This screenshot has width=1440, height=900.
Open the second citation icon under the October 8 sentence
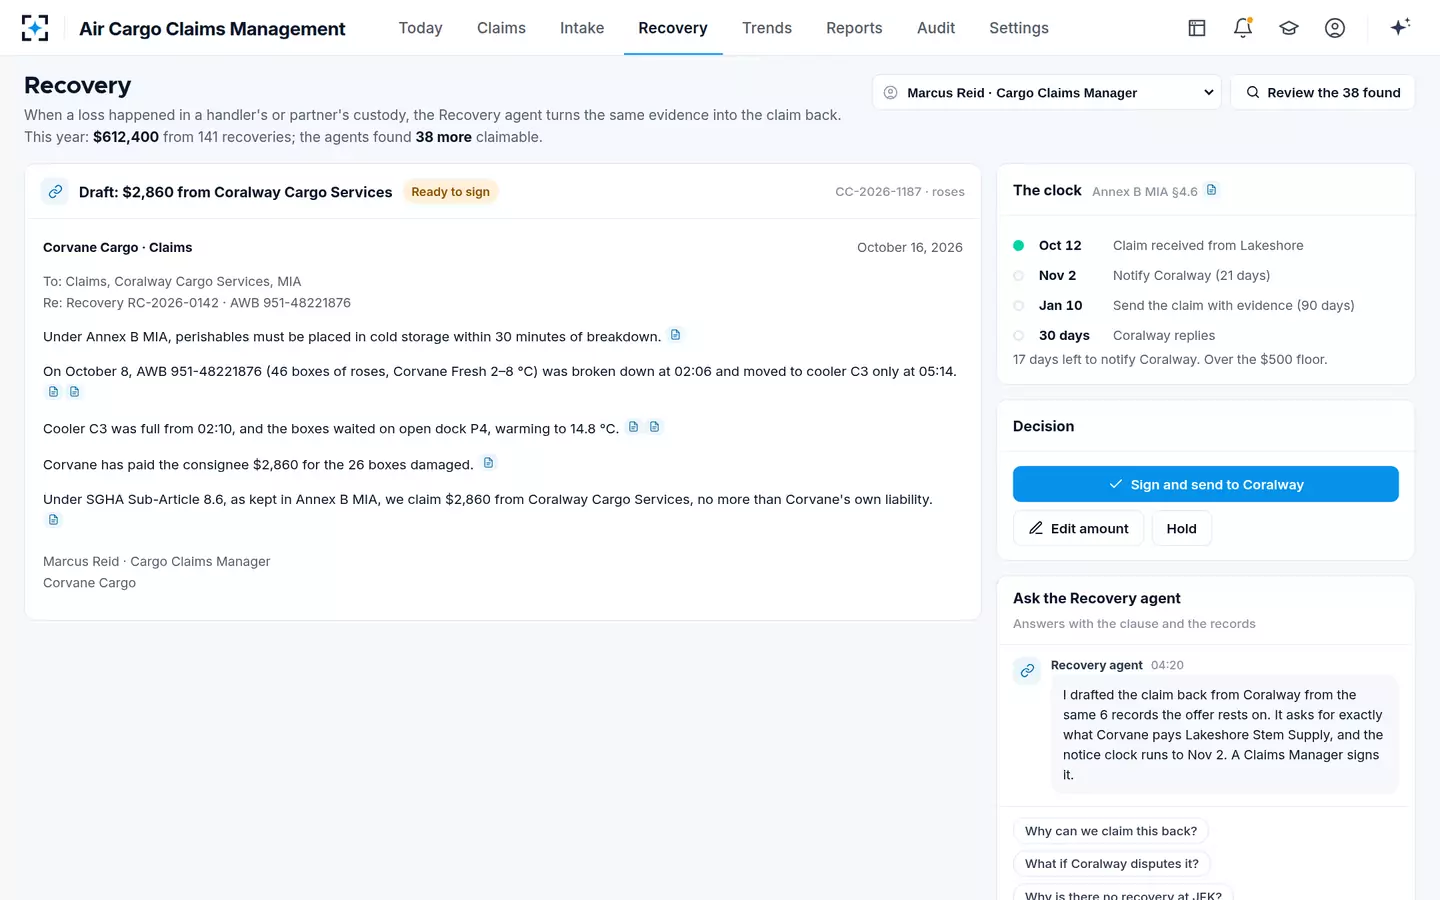tap(74, 392)
